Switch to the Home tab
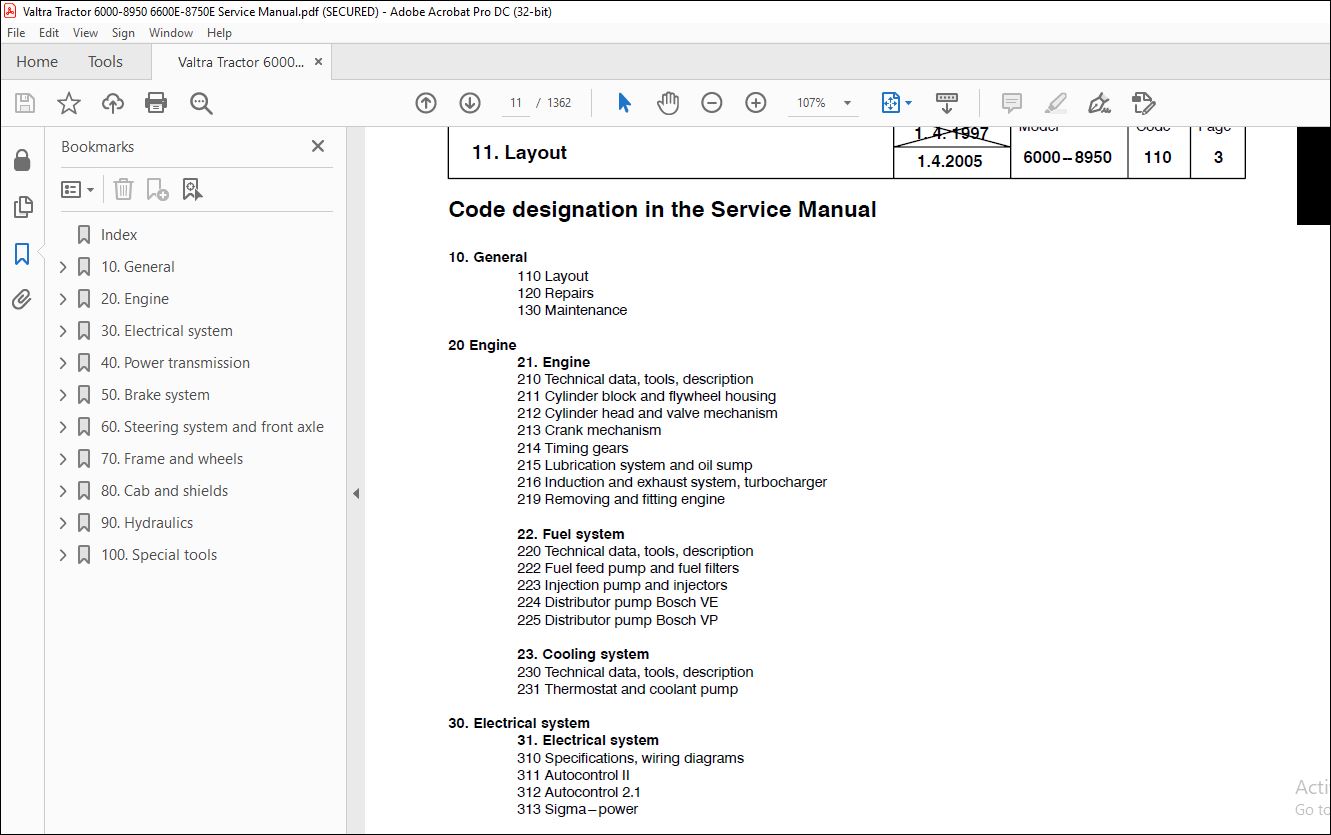This screenshot has width=1331, height=835. tap(37, 62)
